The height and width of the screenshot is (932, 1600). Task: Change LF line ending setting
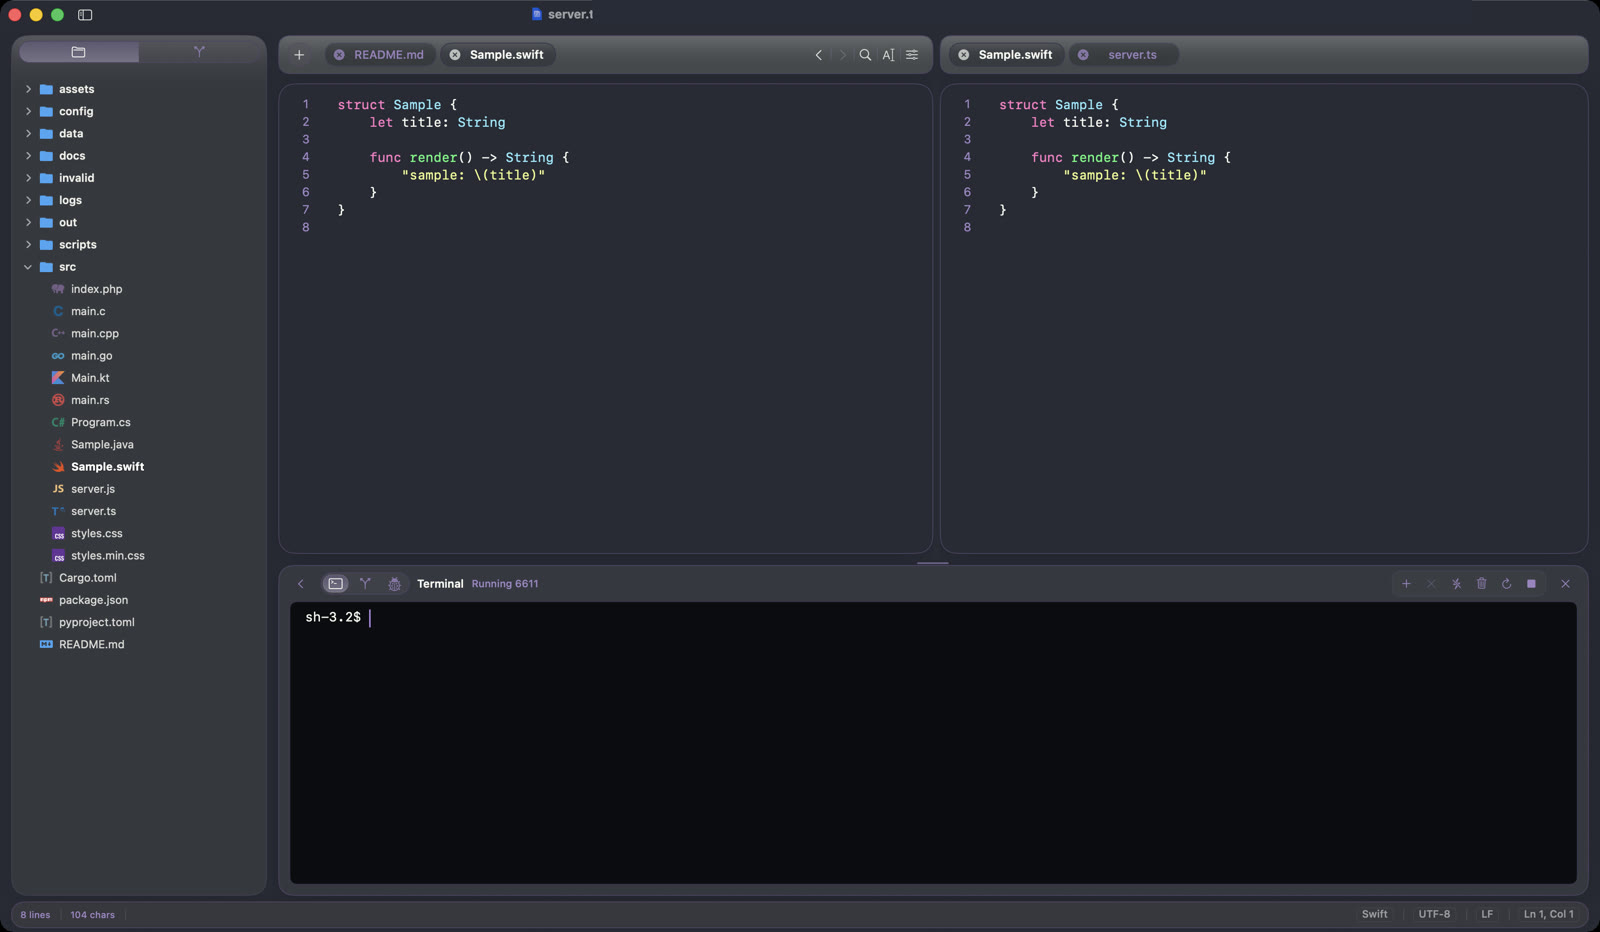[1487, 914]
